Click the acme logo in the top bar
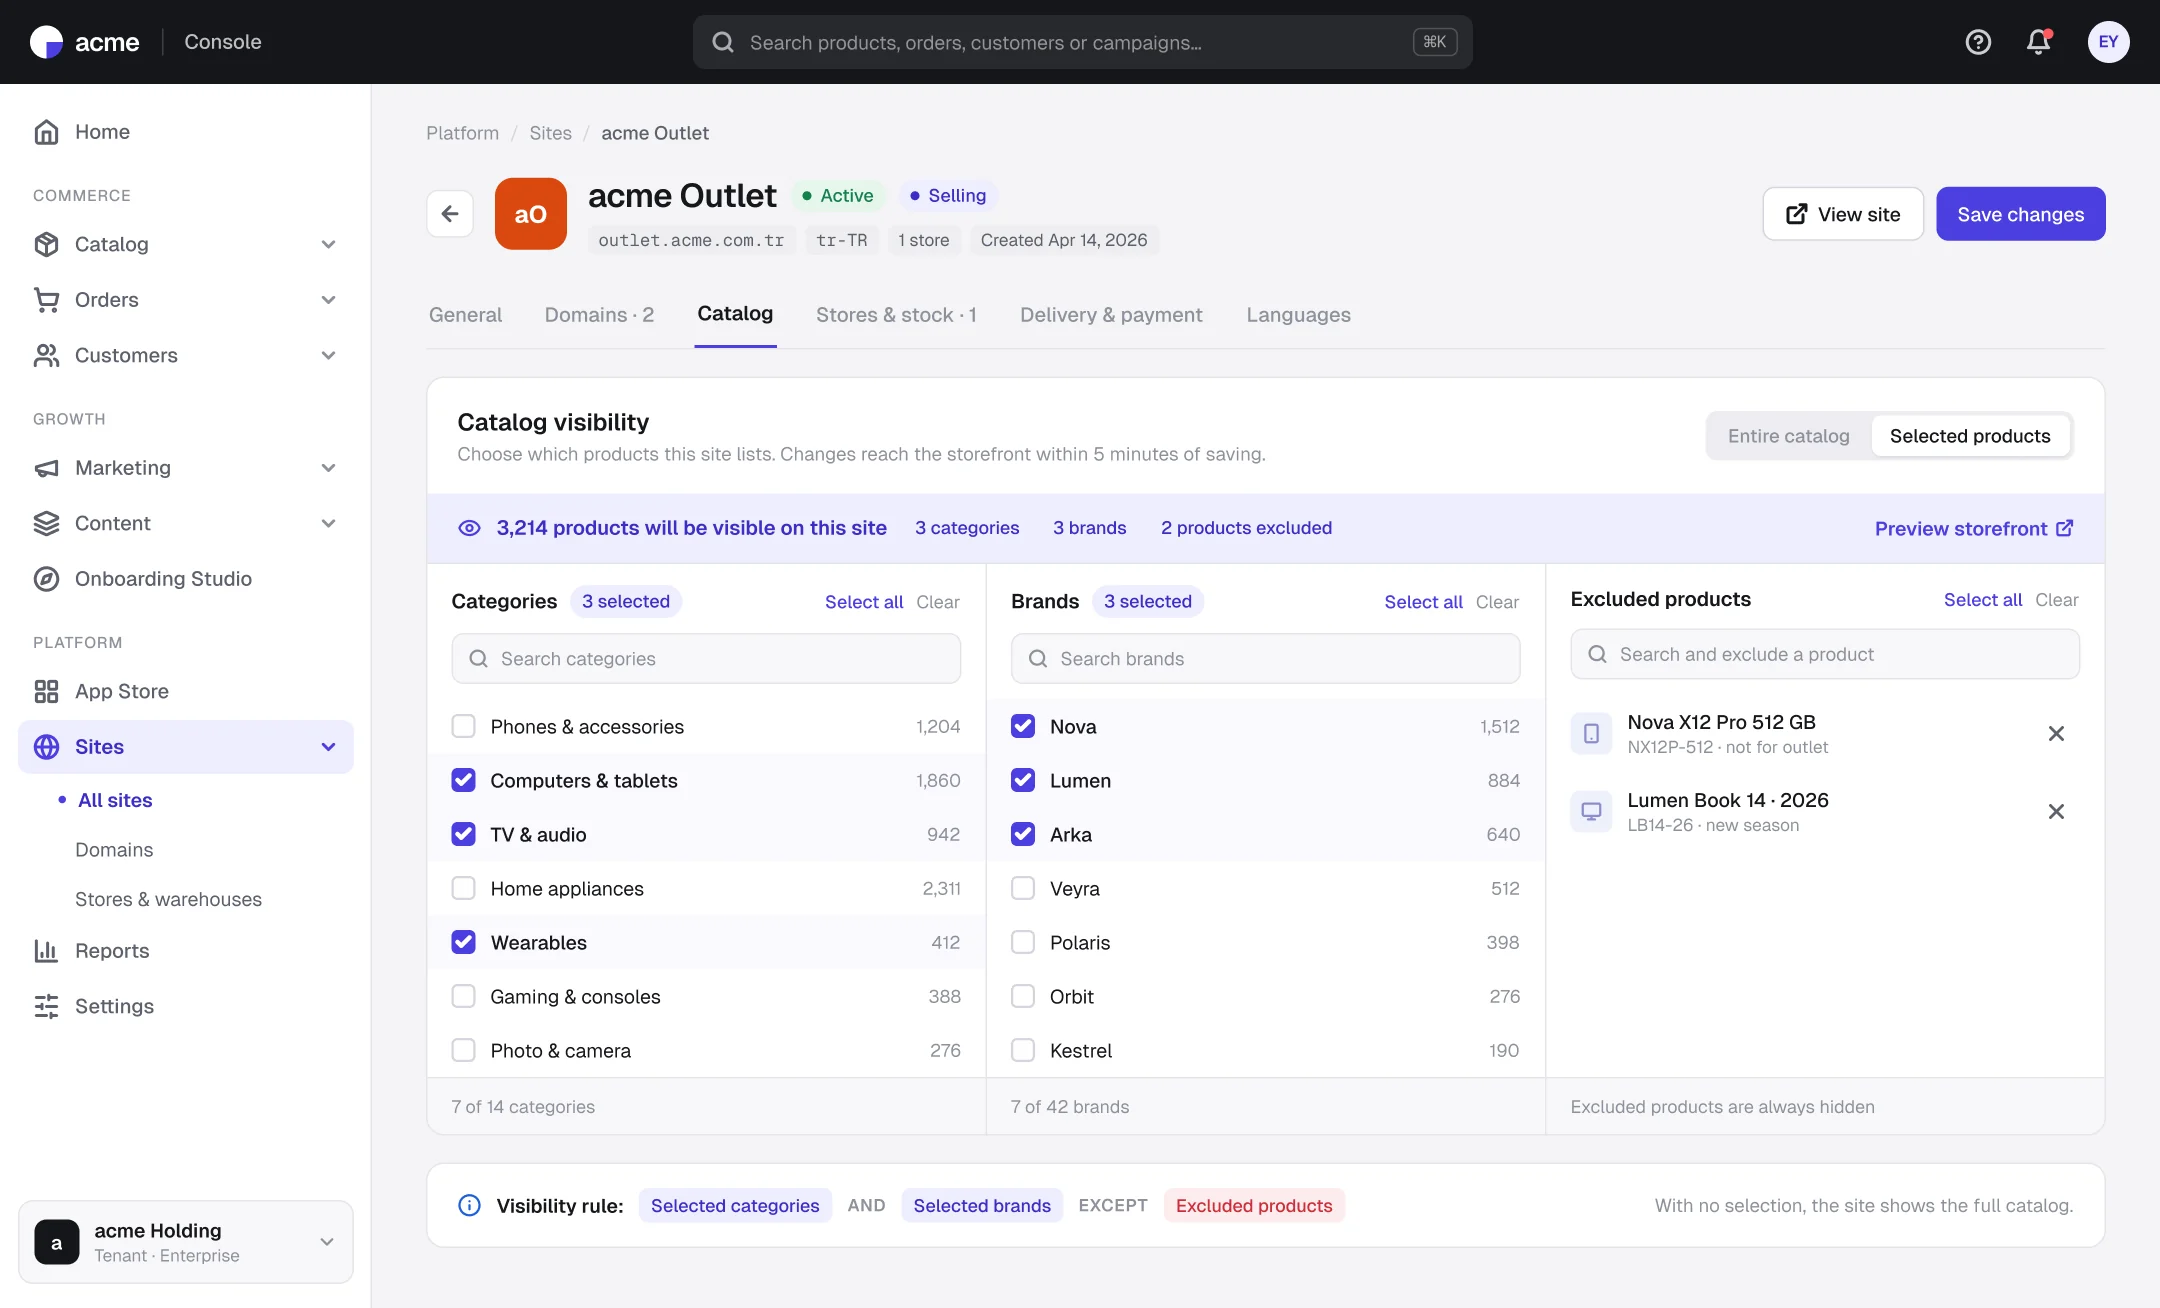2160x1308 pixels. pos(85,42)
